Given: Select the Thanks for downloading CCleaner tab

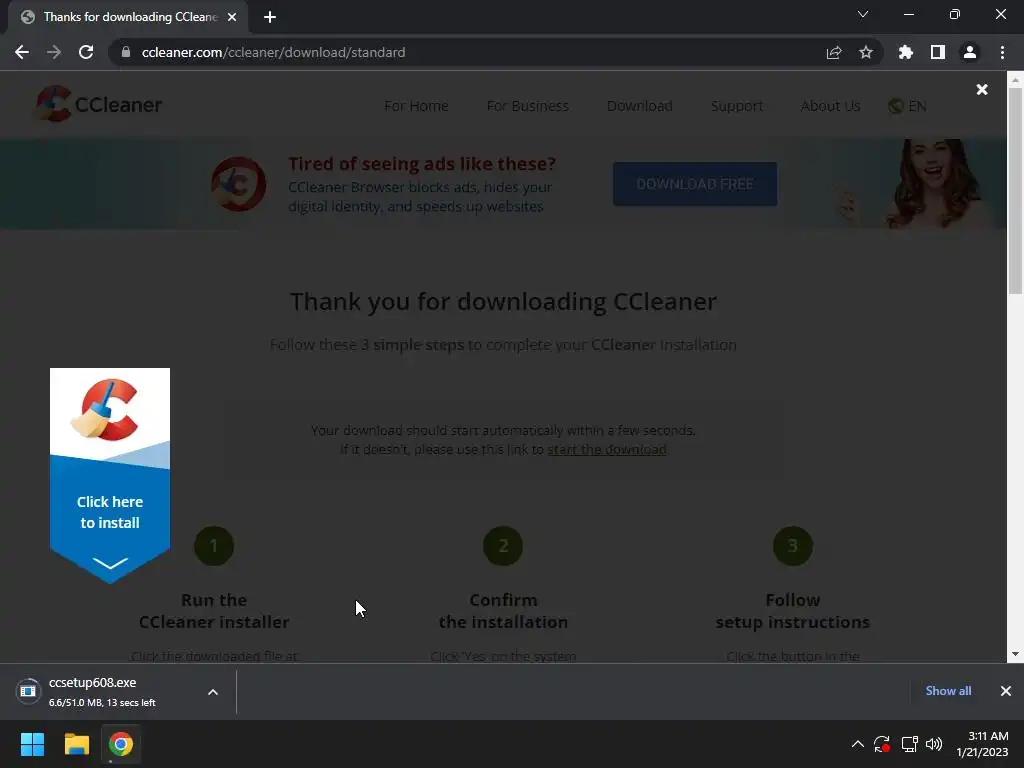Looking at the screenshot, I should click(128, 17).
